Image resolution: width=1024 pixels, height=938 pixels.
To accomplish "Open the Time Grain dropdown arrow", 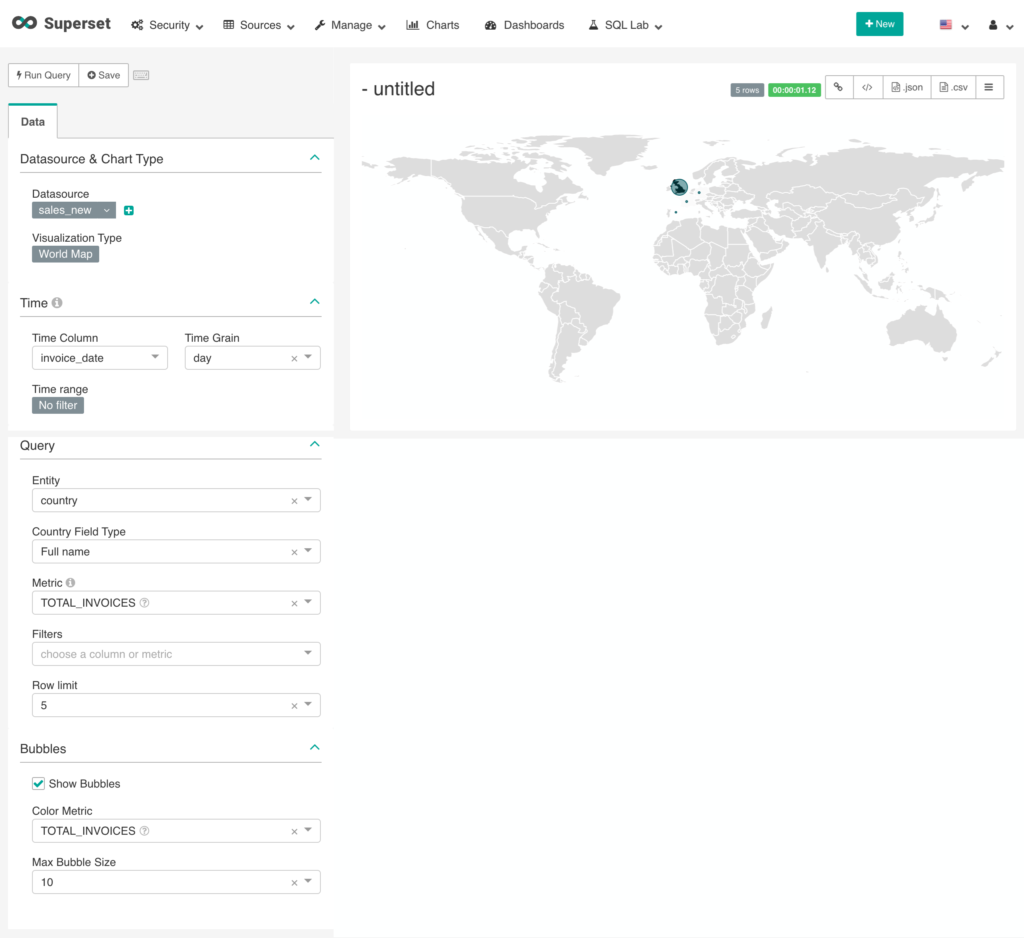I will (308, 357).
